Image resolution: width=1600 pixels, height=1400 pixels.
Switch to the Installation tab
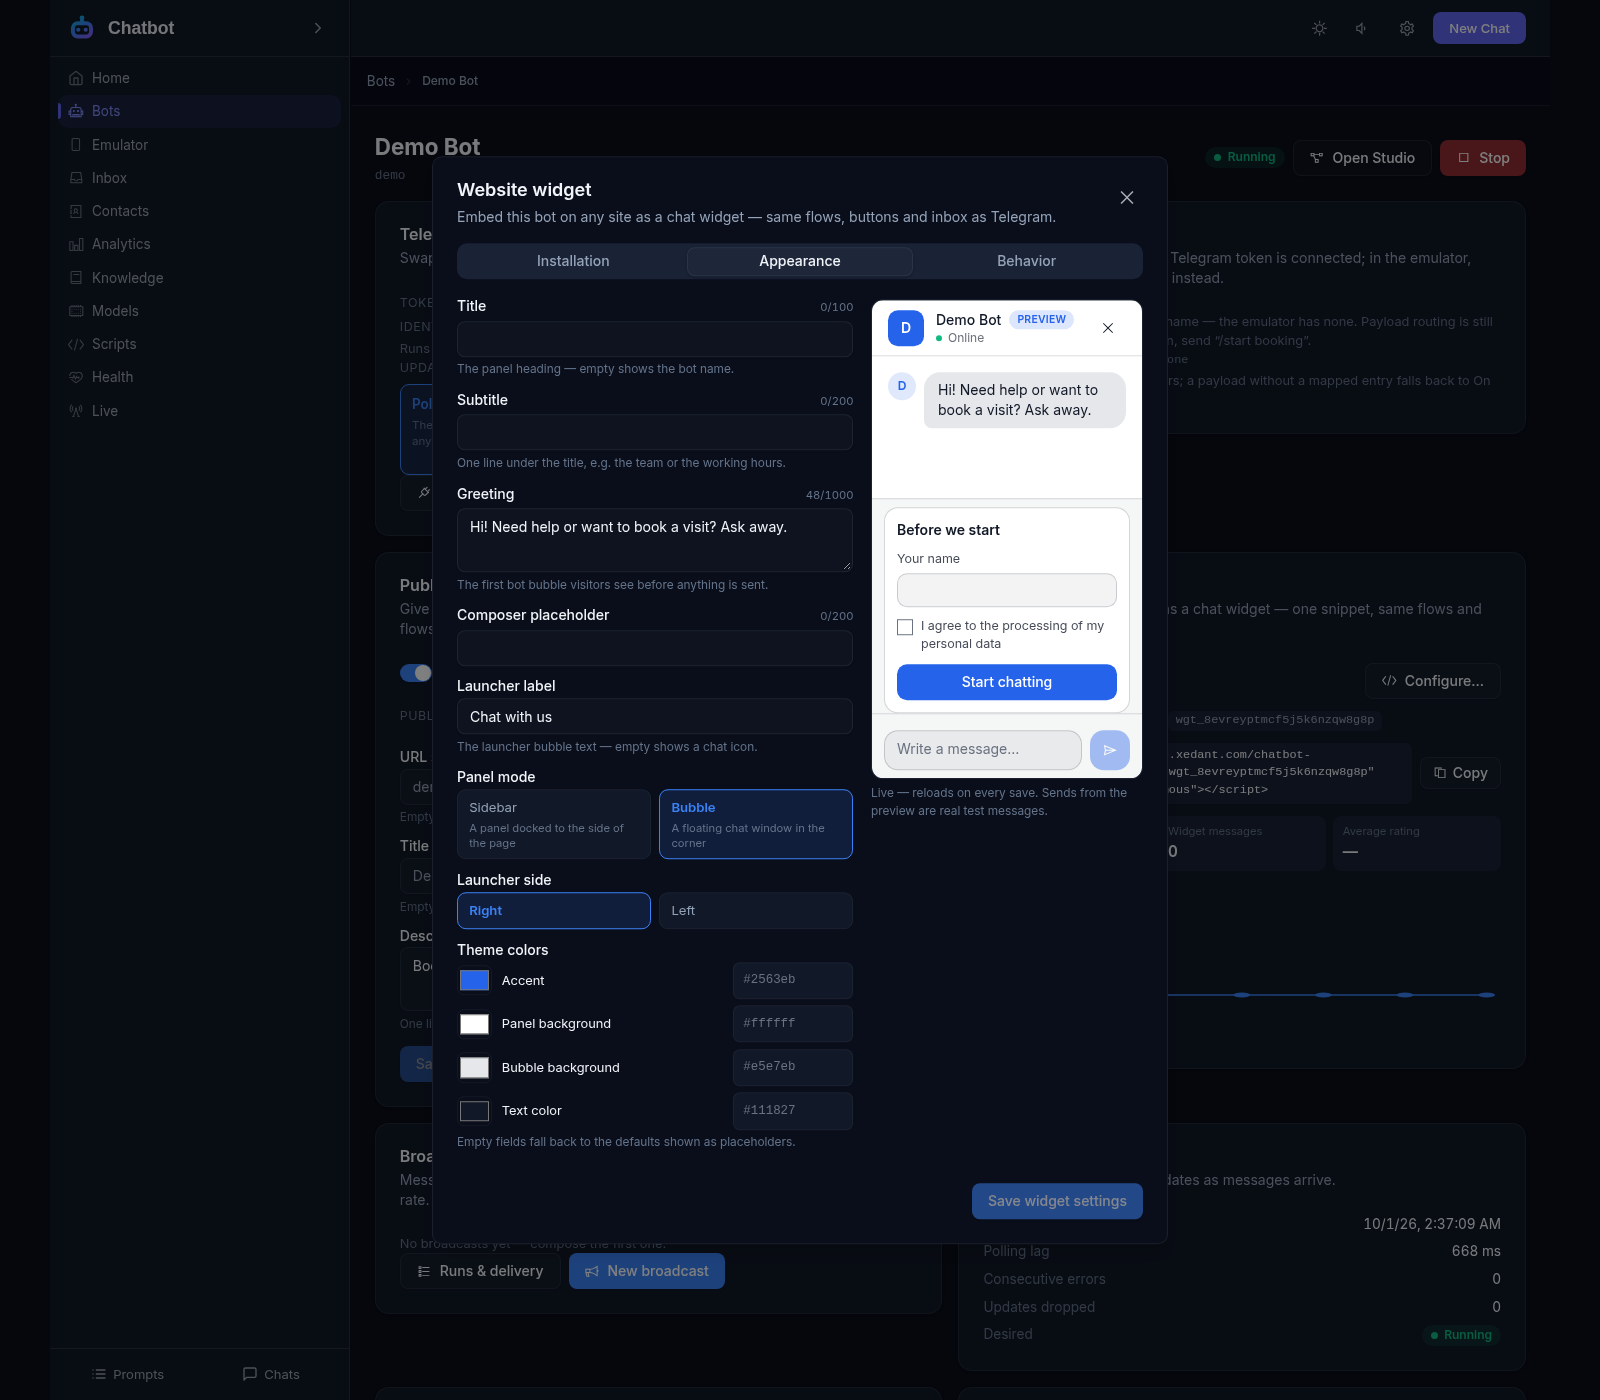pyautogui.click(x=573, y=261)
